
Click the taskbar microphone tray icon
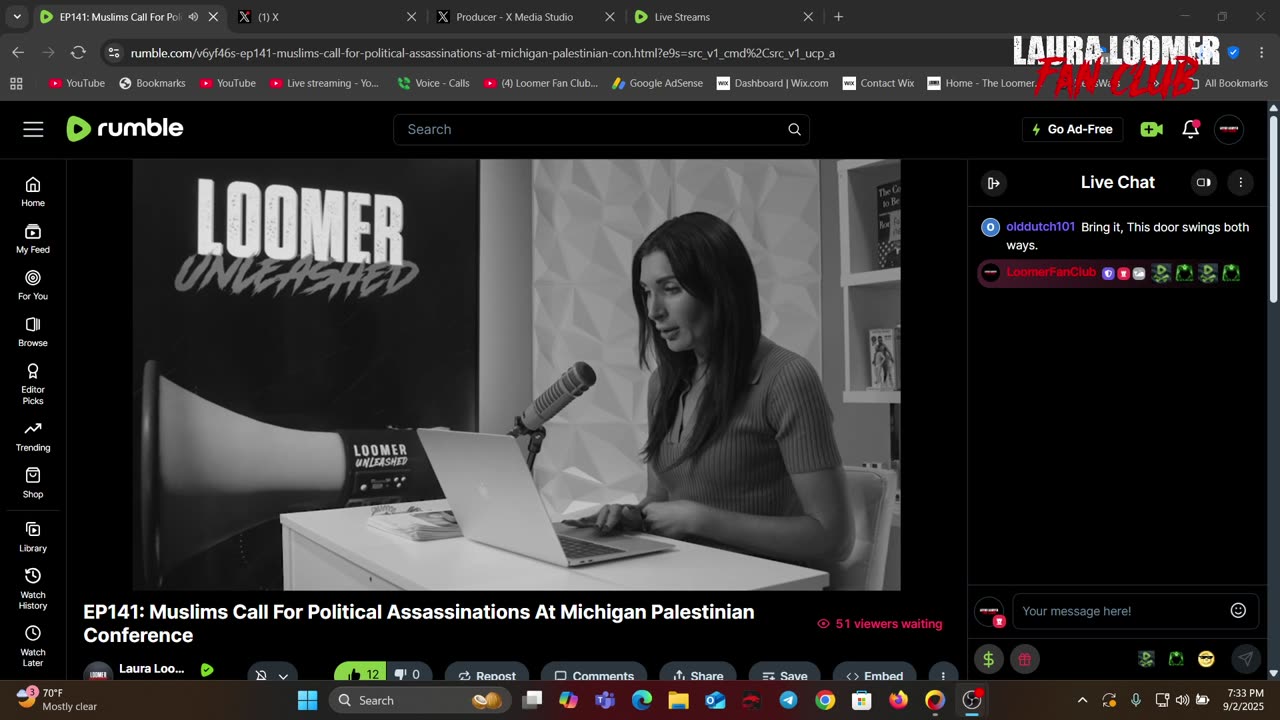pyautogui.click(x=1135, y=700)
